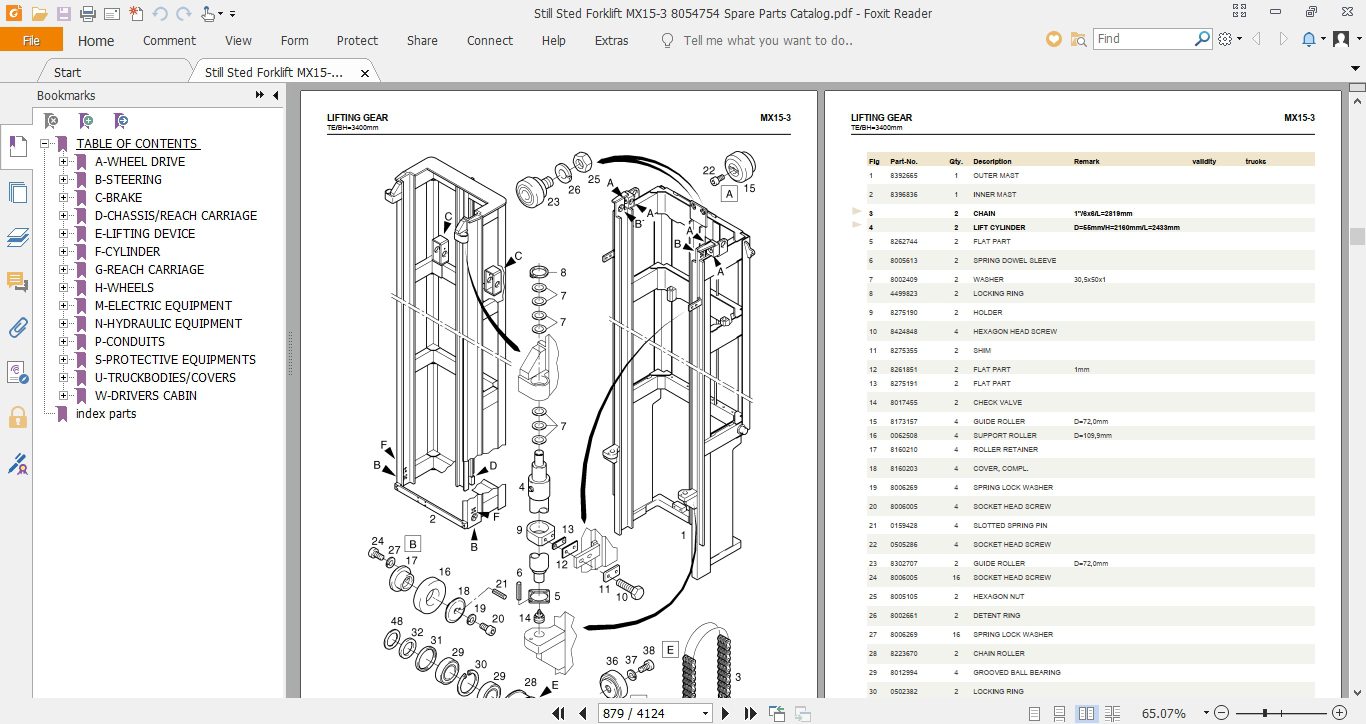Go to the previous search result arrow
Image resolution: width=1366 pixels, height=724 pixels.
point(1256,39)
